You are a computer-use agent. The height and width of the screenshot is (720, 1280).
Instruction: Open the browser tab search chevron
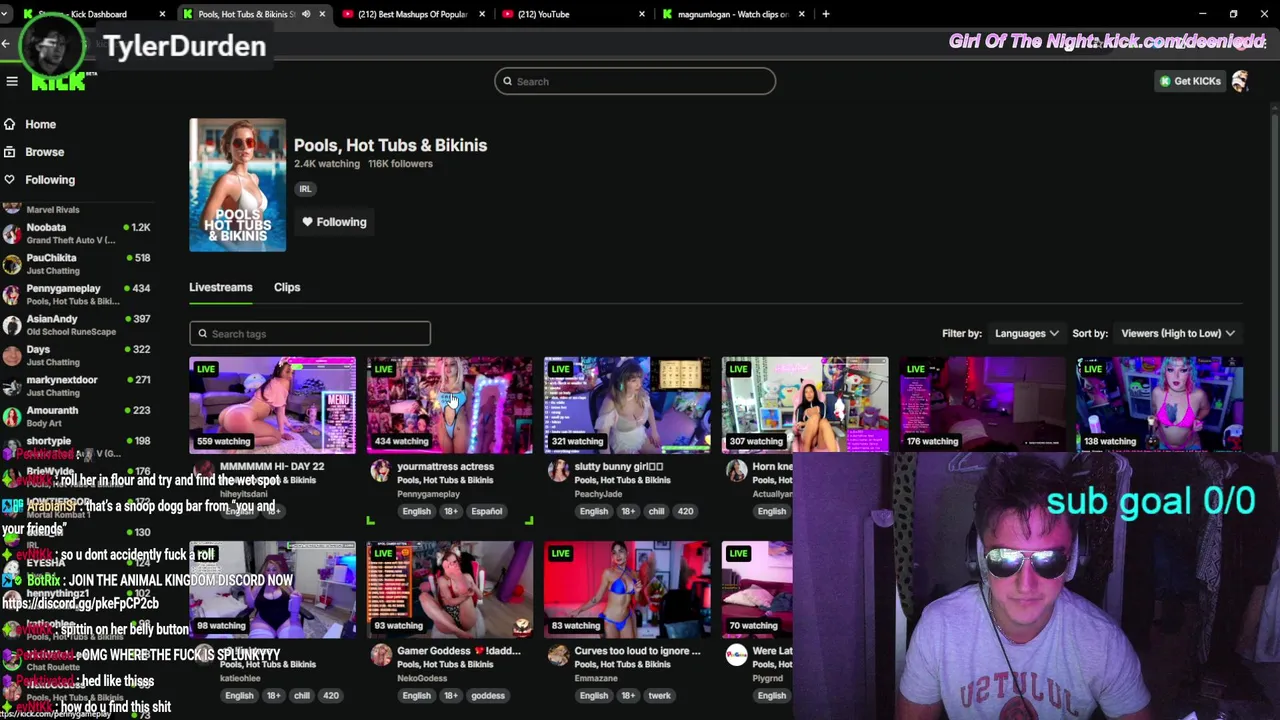[x=5, y=14]
